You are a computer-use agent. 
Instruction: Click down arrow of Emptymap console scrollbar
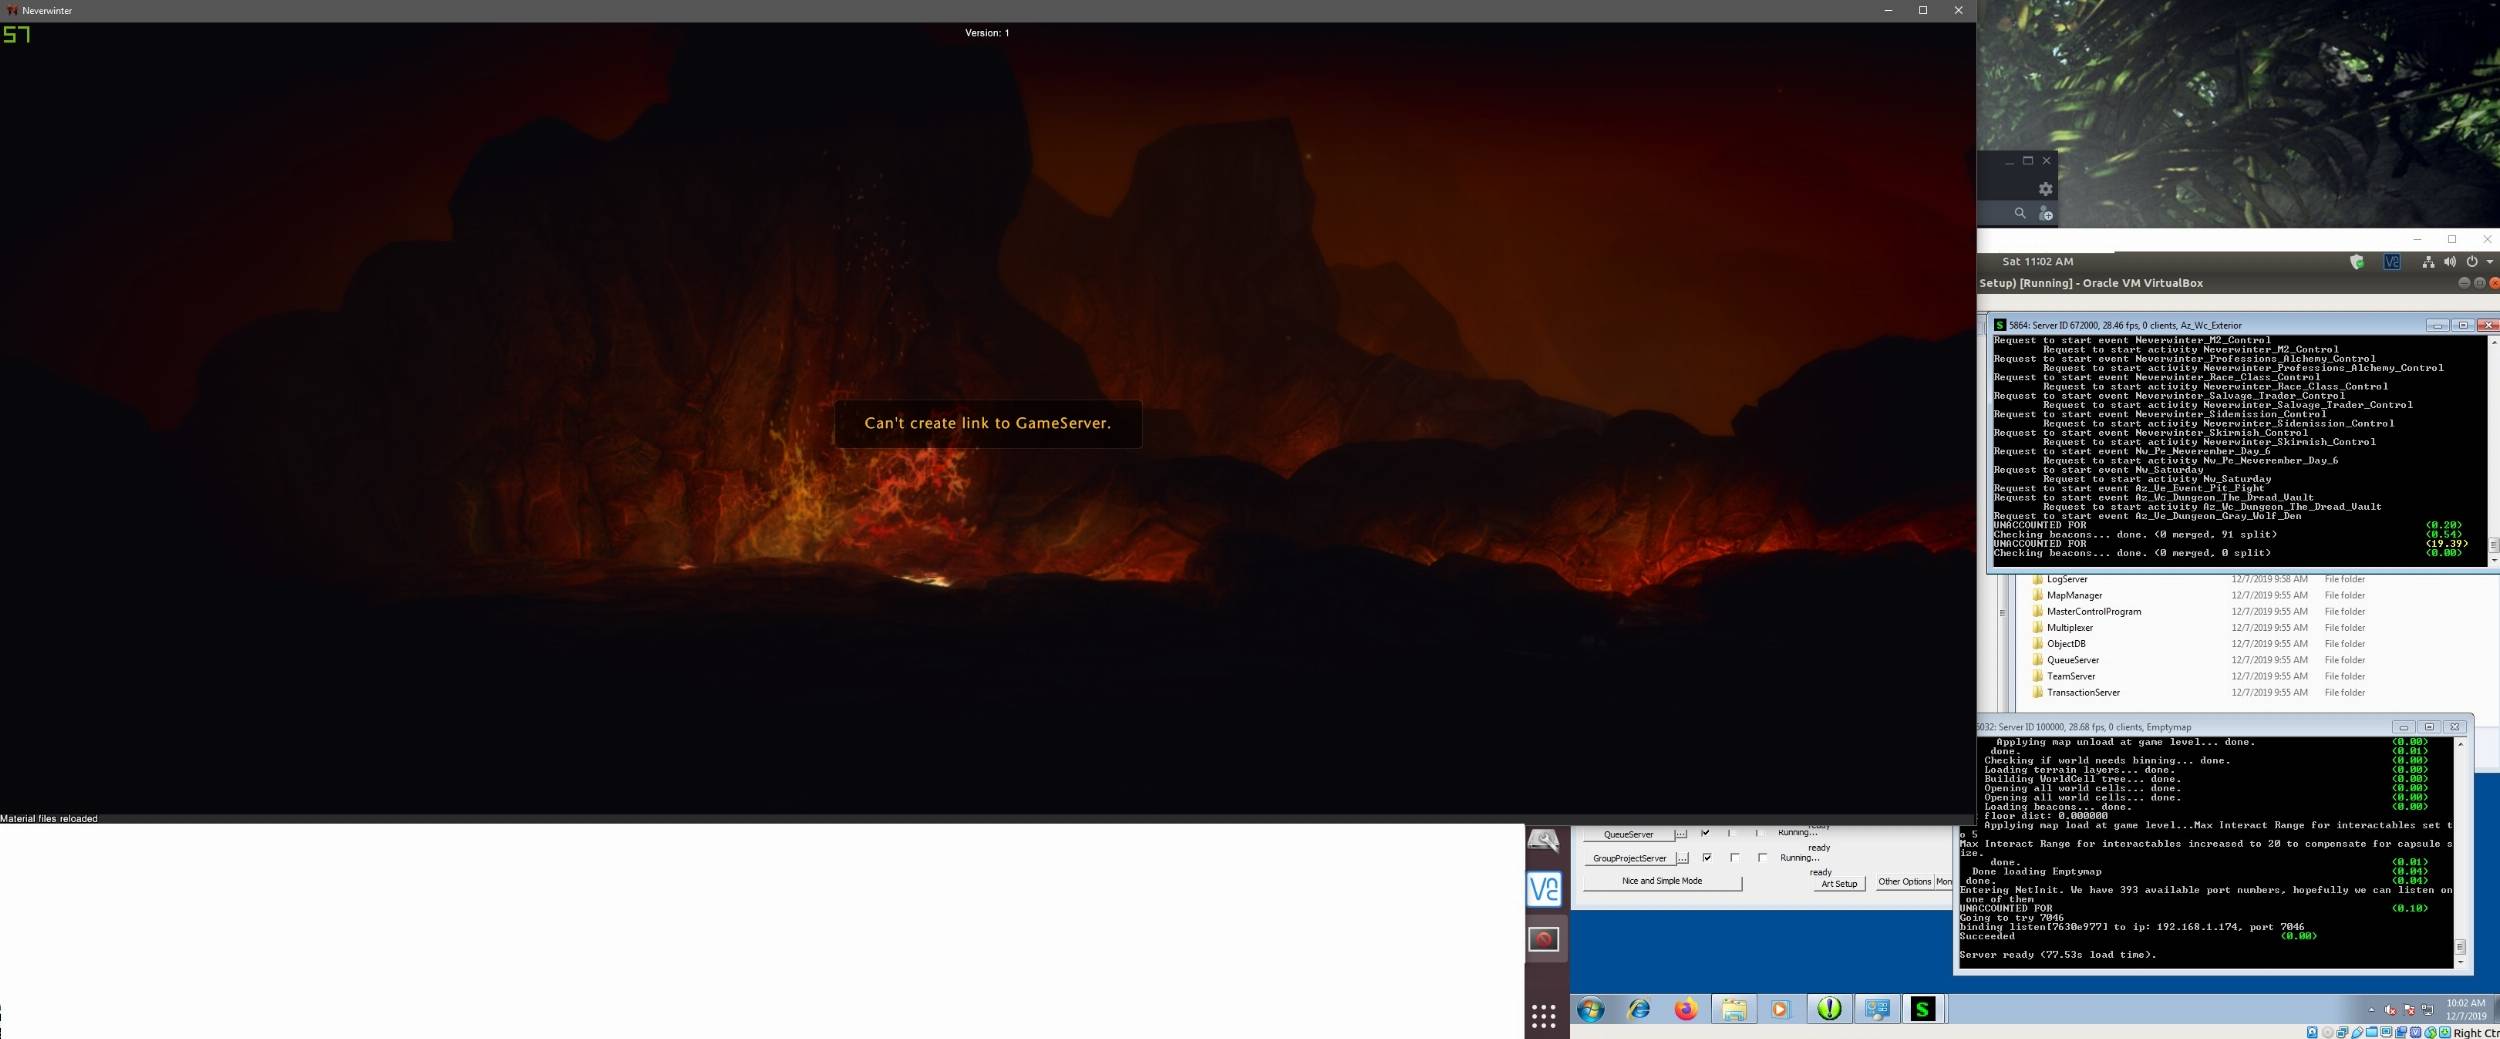(2460, 962)
